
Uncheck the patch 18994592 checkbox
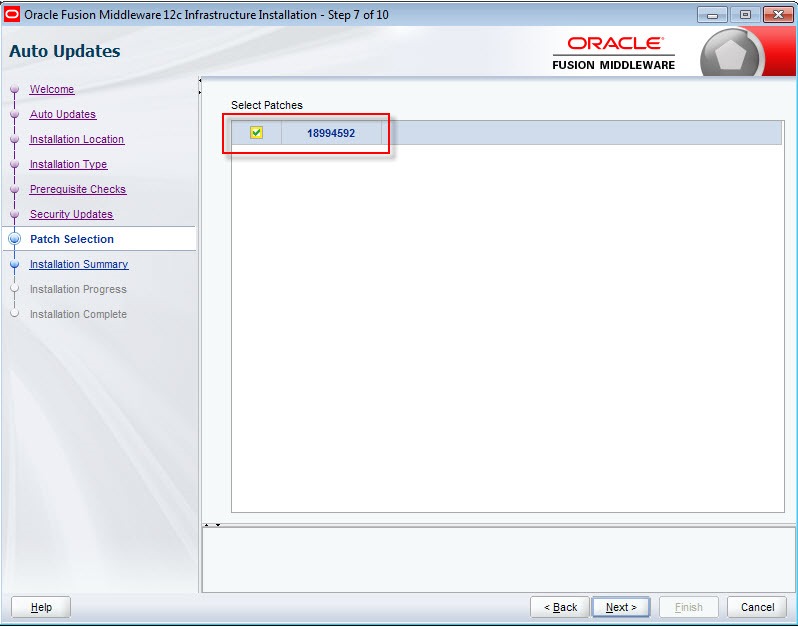(256, 133)
